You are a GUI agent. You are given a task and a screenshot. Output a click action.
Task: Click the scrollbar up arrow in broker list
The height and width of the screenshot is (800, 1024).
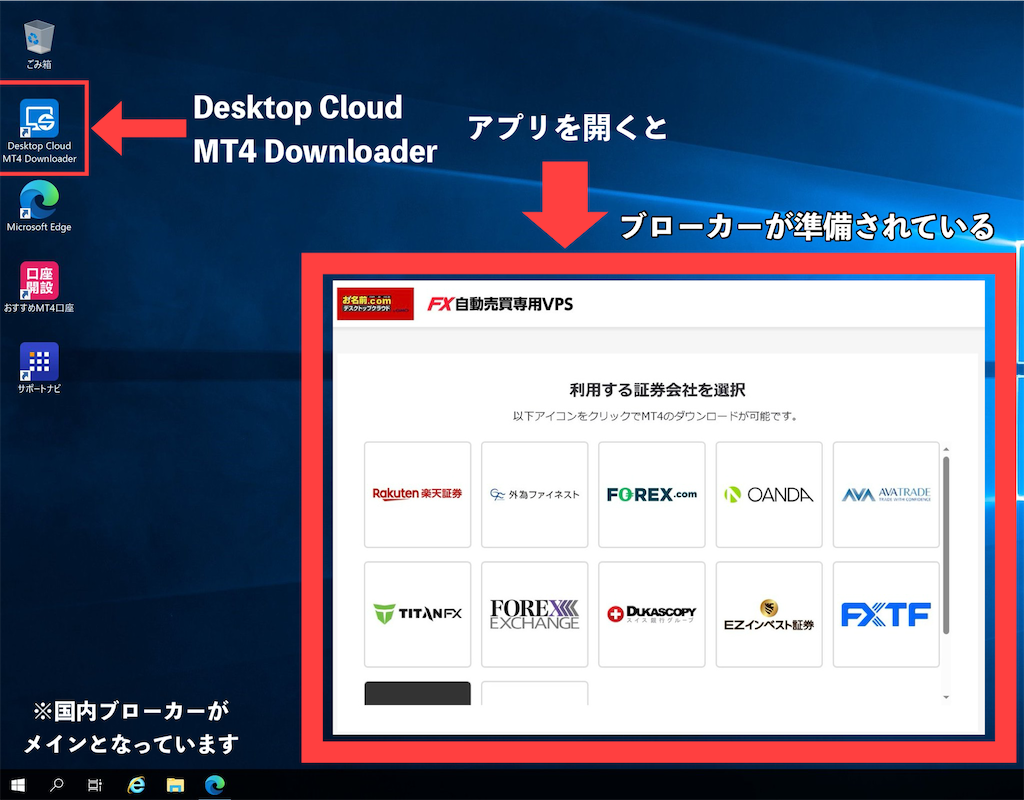coord(946,450)
